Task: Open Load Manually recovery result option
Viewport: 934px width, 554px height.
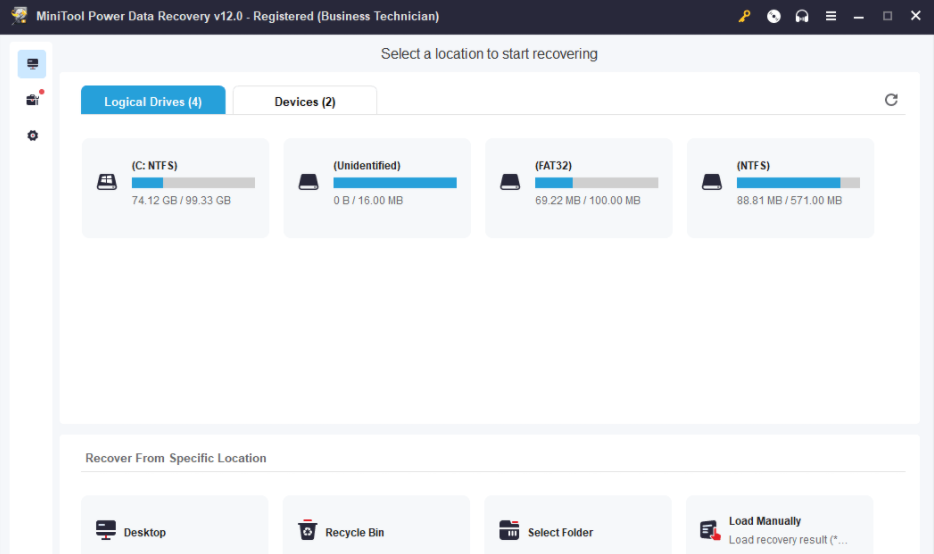Action: pyautogui.click(x=779, y=529)
